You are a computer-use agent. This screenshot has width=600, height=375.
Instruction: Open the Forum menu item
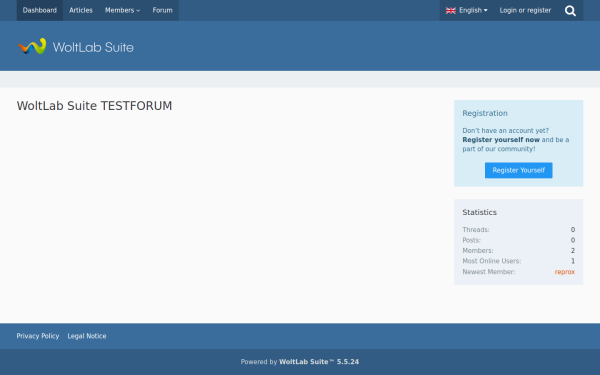(x=162, y=10)
